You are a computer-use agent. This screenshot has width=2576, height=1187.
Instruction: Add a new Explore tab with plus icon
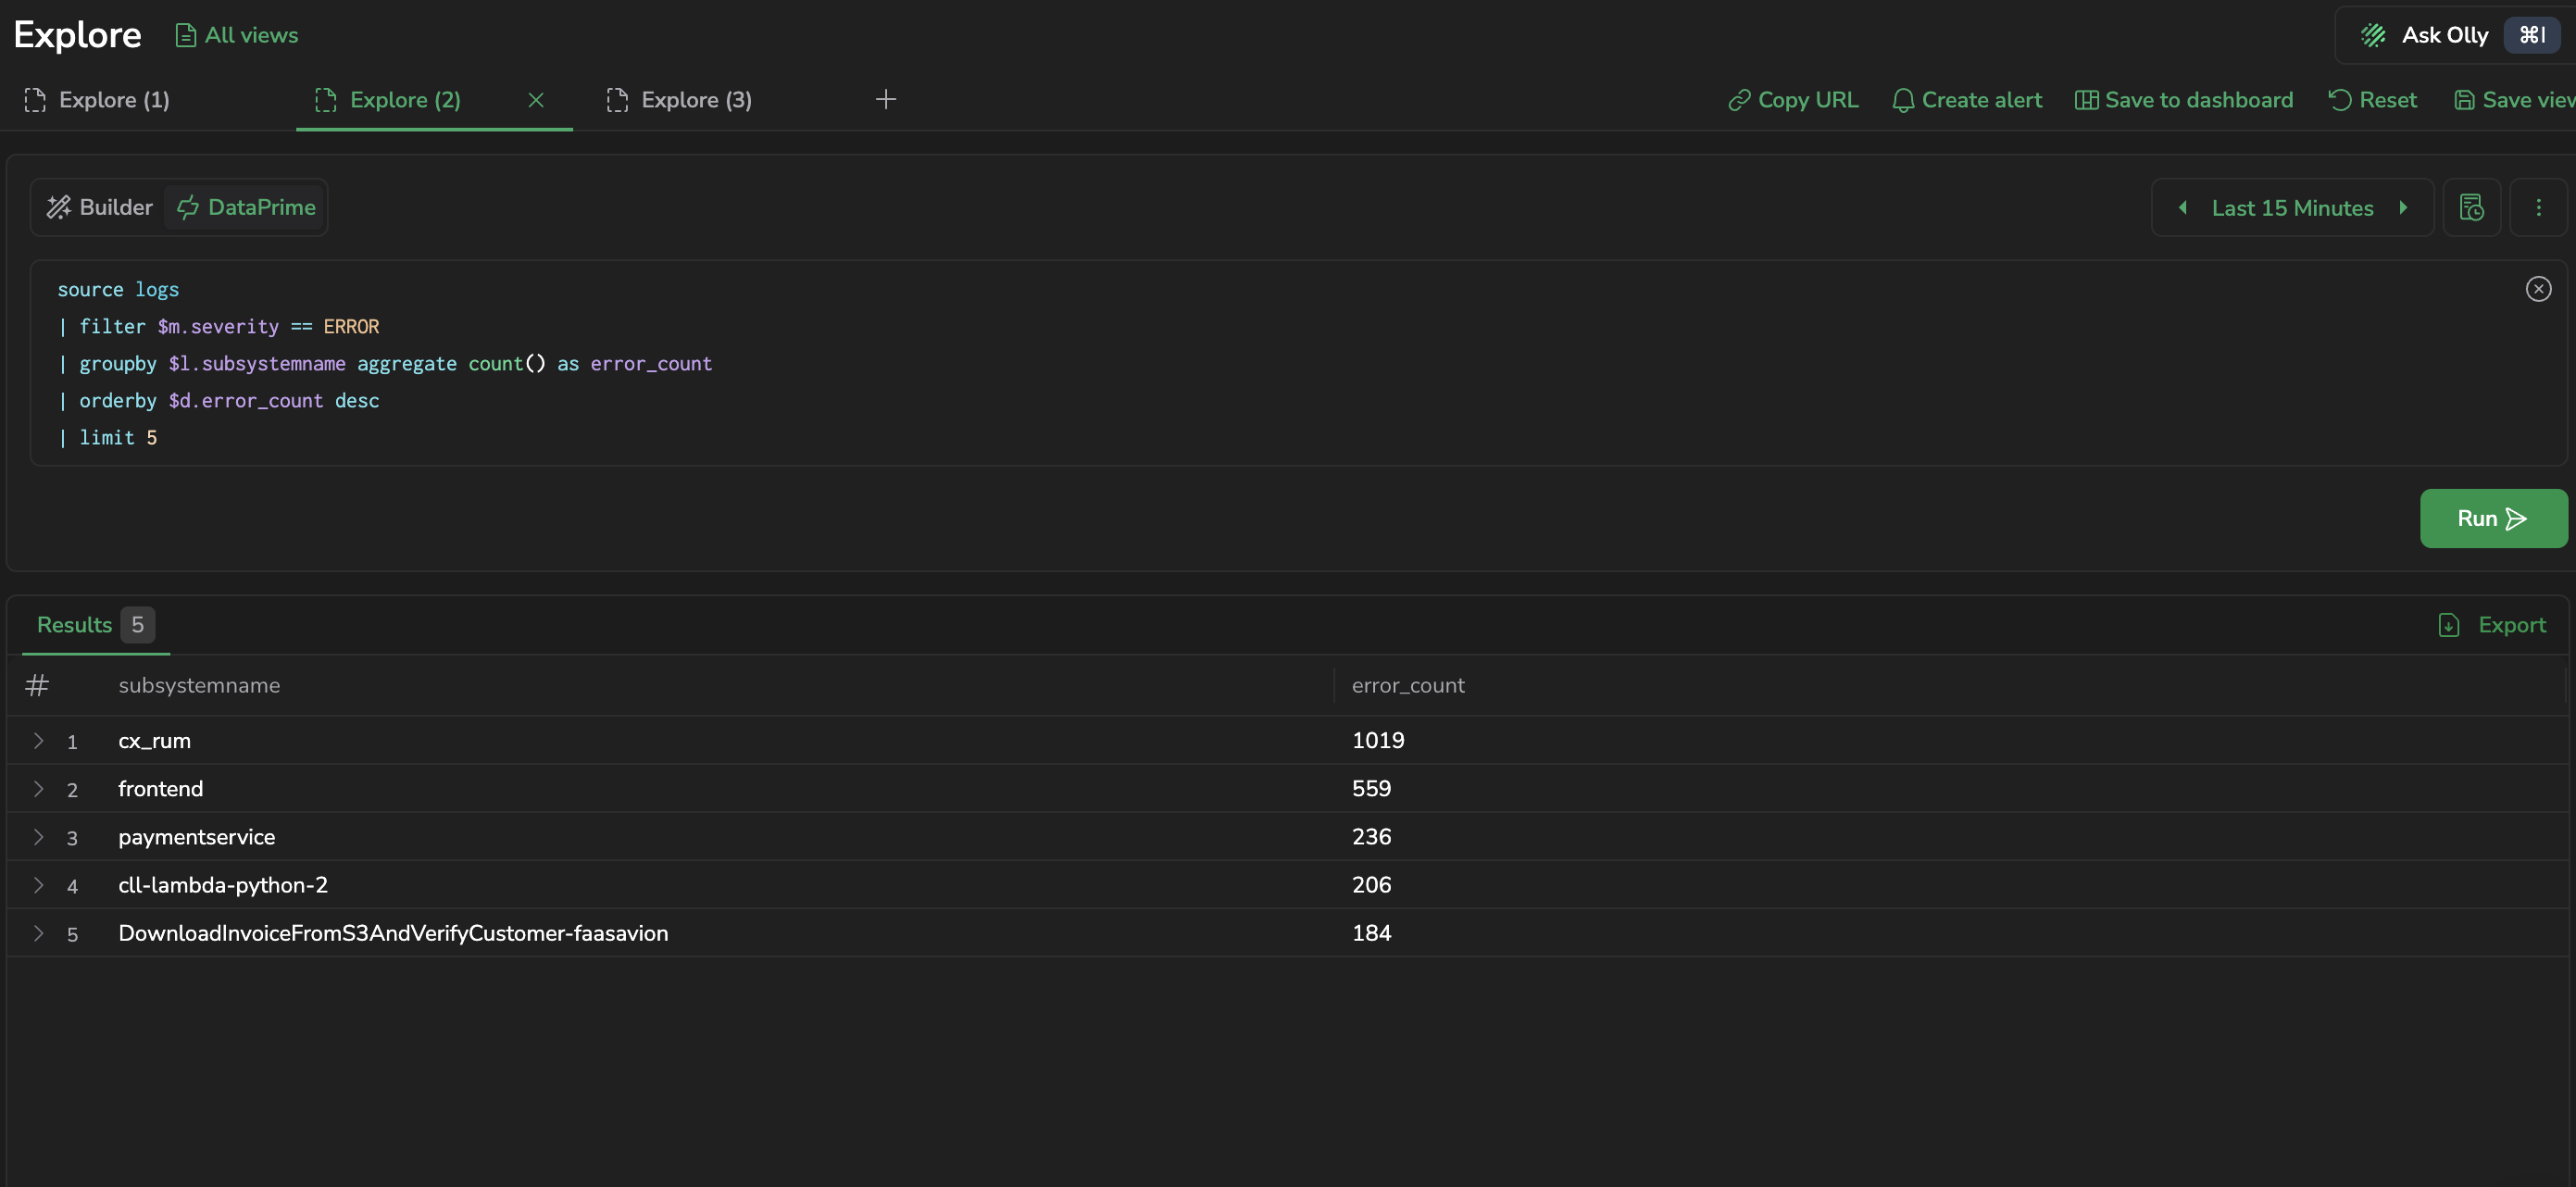(885, 99)
